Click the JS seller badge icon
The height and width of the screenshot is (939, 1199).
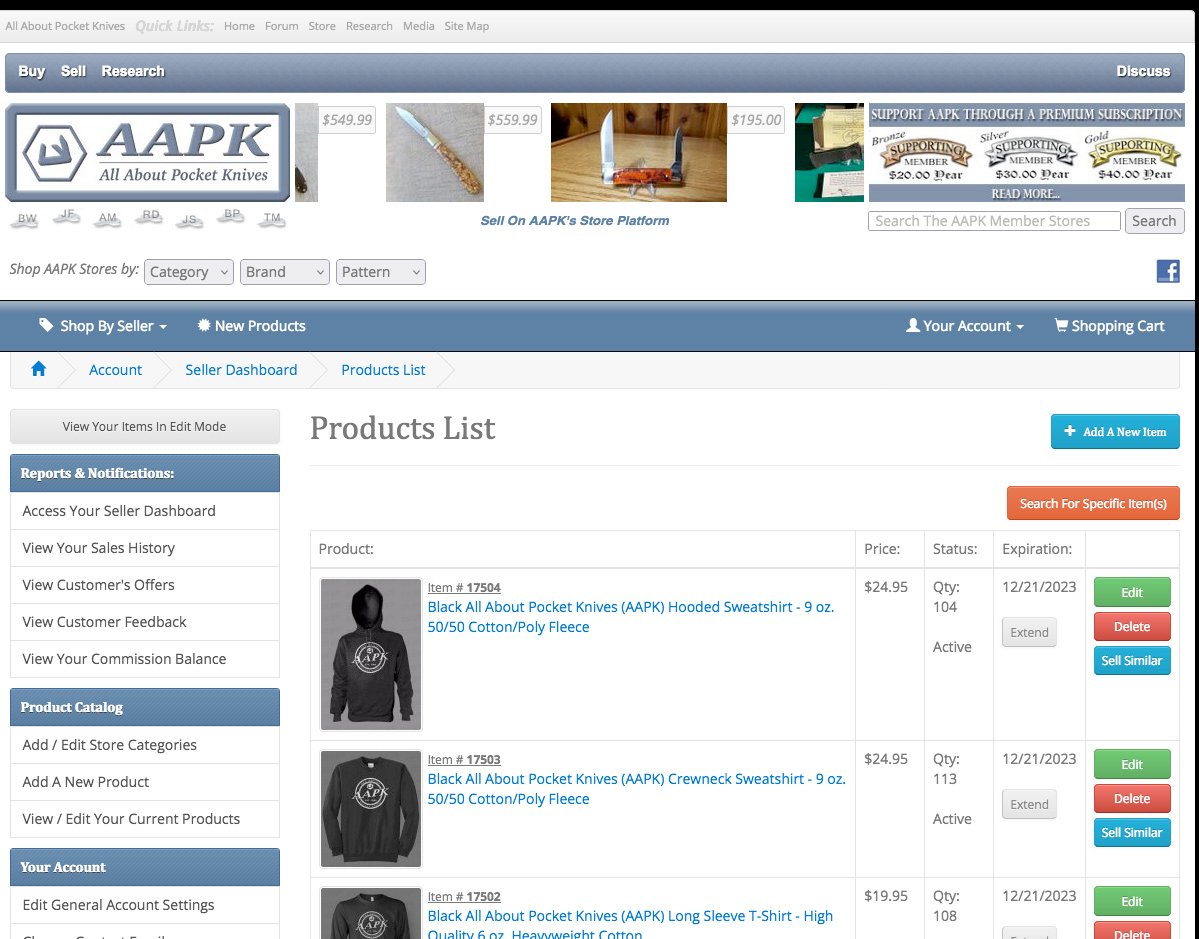[x=189, y=220]
